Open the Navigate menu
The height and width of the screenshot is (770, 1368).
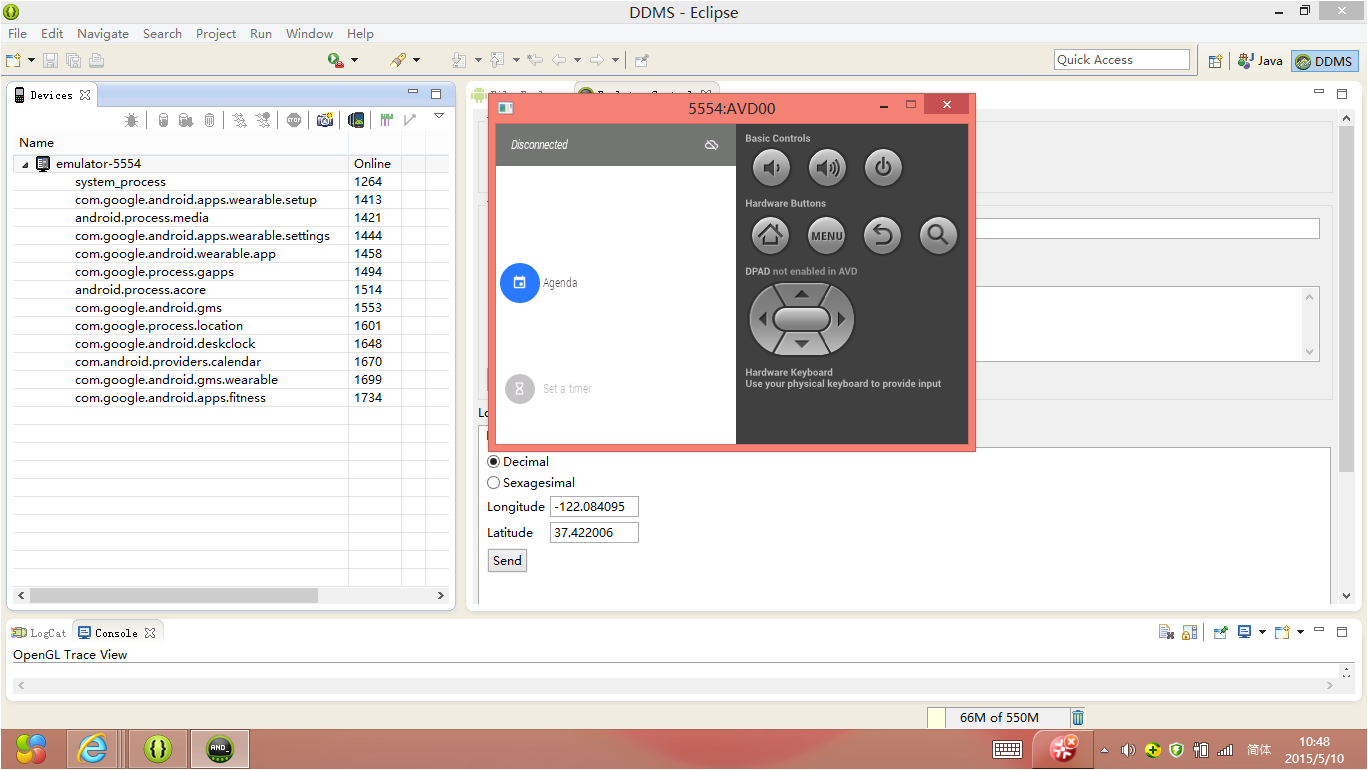pyautogui.click(x=103, y=33)
